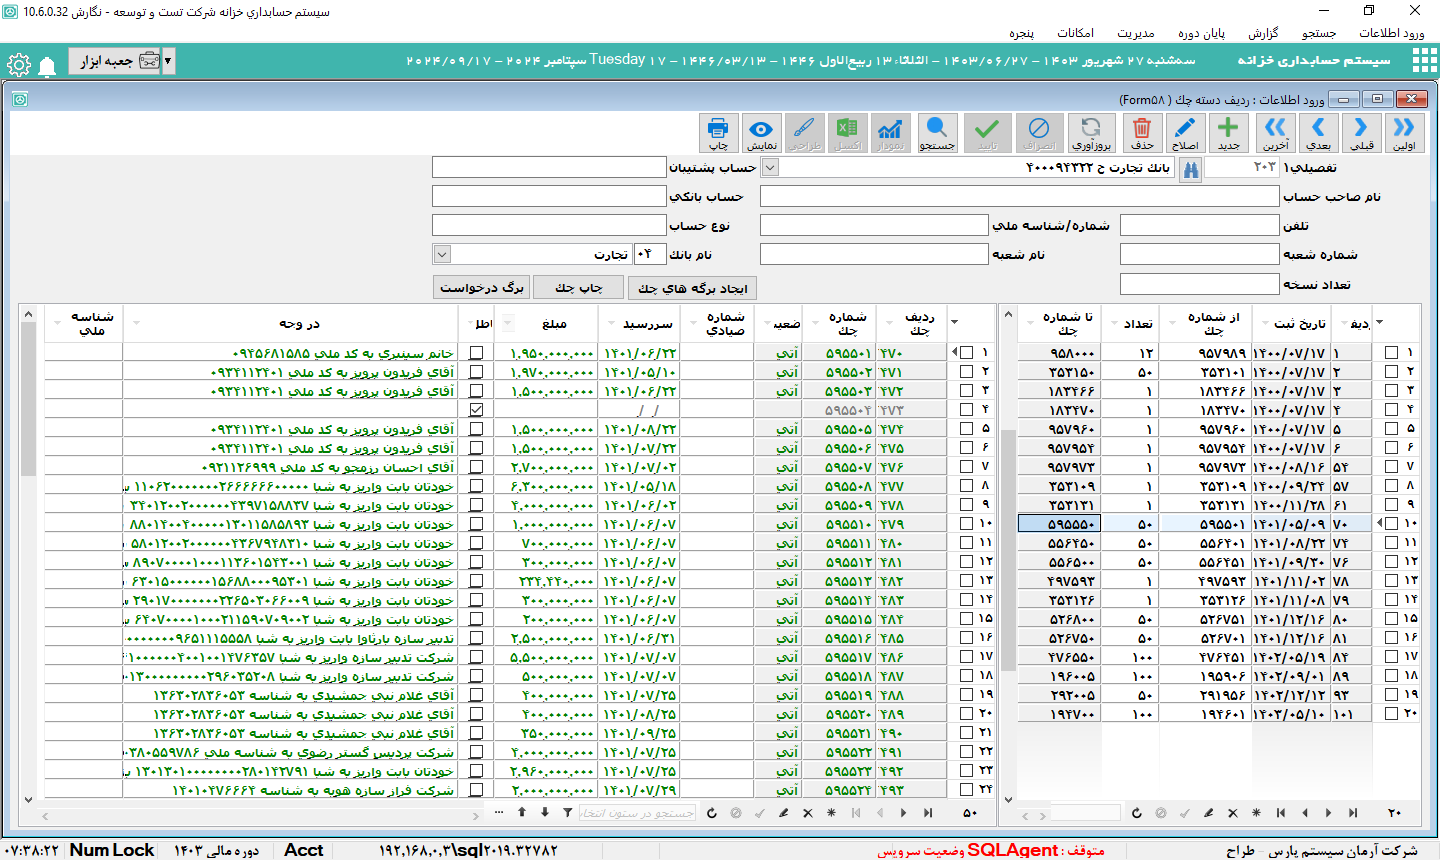The height and width of the screenshot is (860, 1448).
Task: Click the move-up arrow below cheque grid
Action: (x=522, y=813)
